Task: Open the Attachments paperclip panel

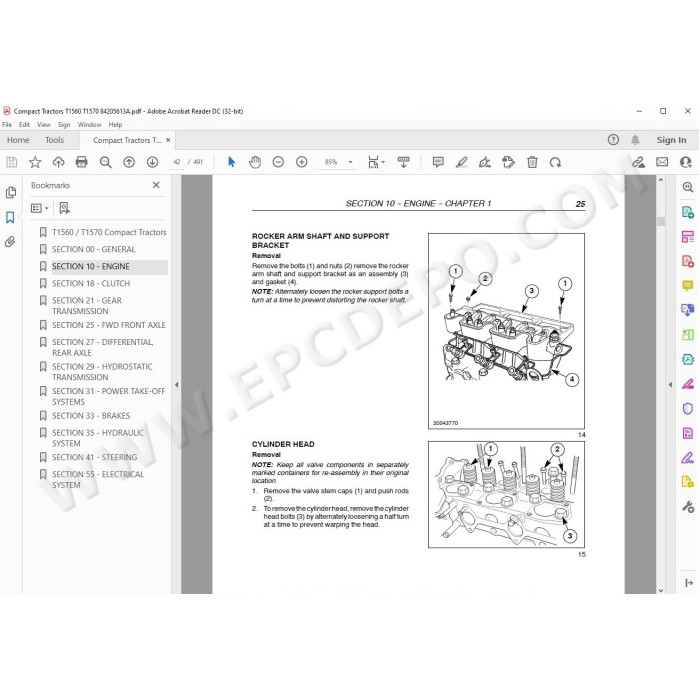Action: [10, 242]
